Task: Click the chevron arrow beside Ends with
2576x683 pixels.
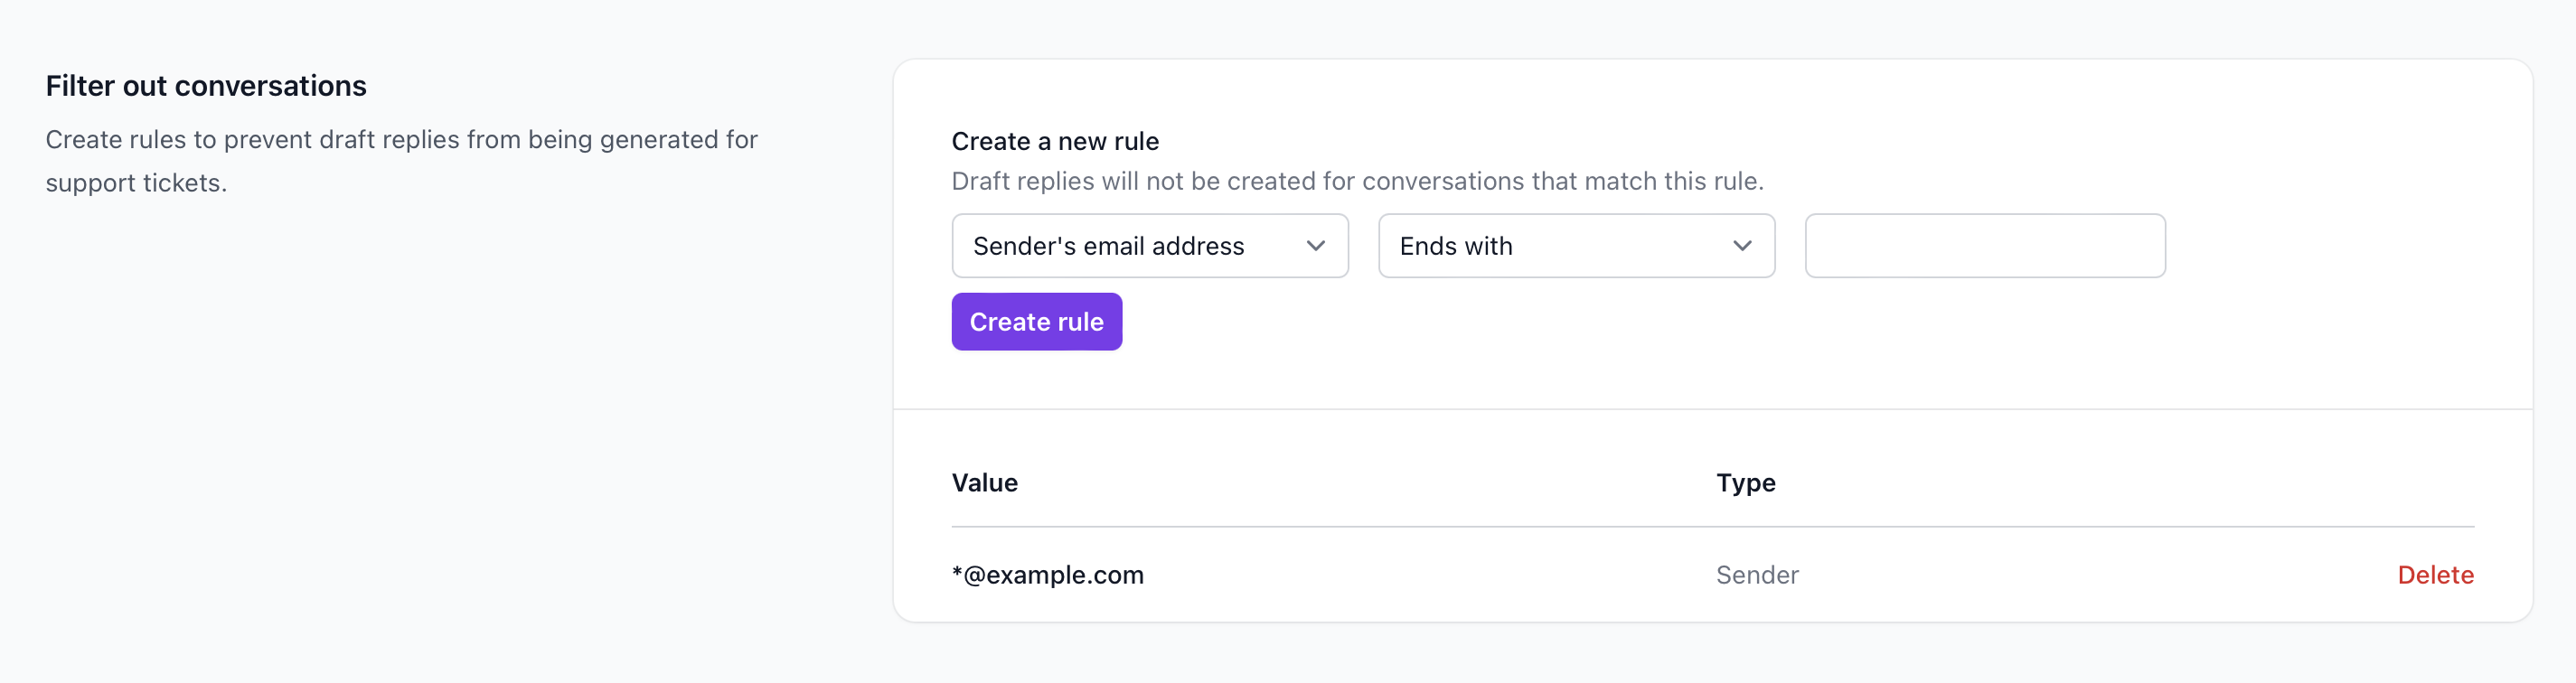Action: coord(1742,246)
